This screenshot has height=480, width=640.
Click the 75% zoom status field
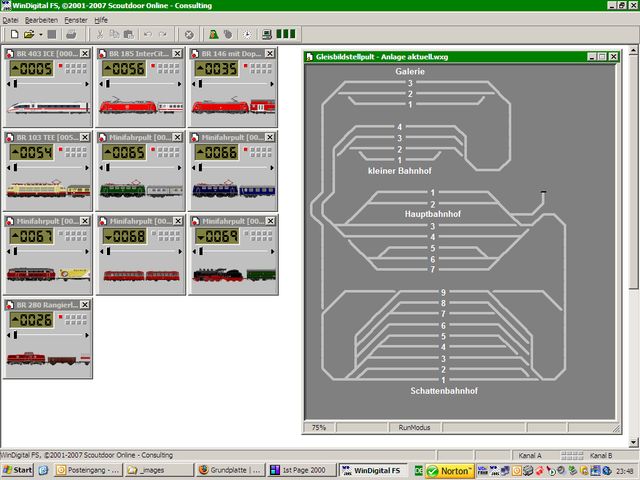(319, 427)
